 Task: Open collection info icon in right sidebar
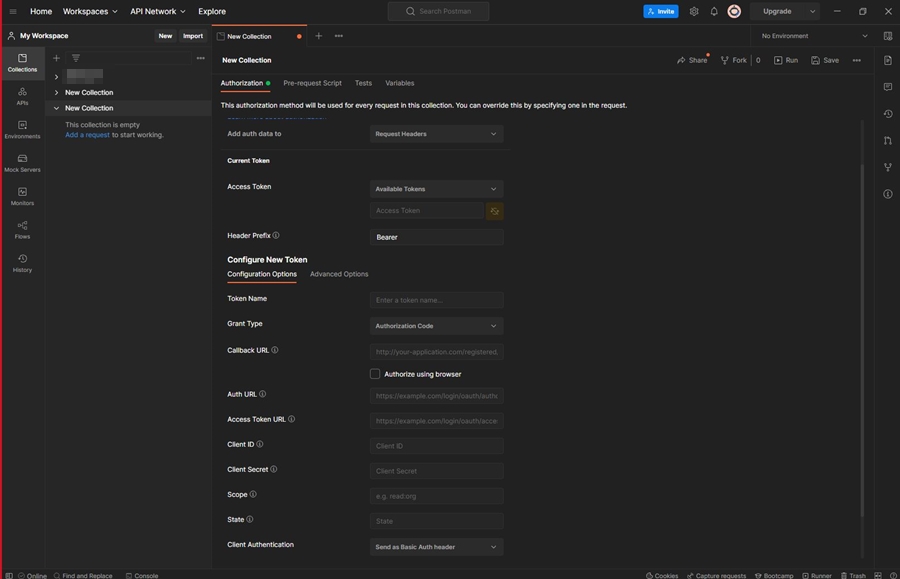coord(888,194)
